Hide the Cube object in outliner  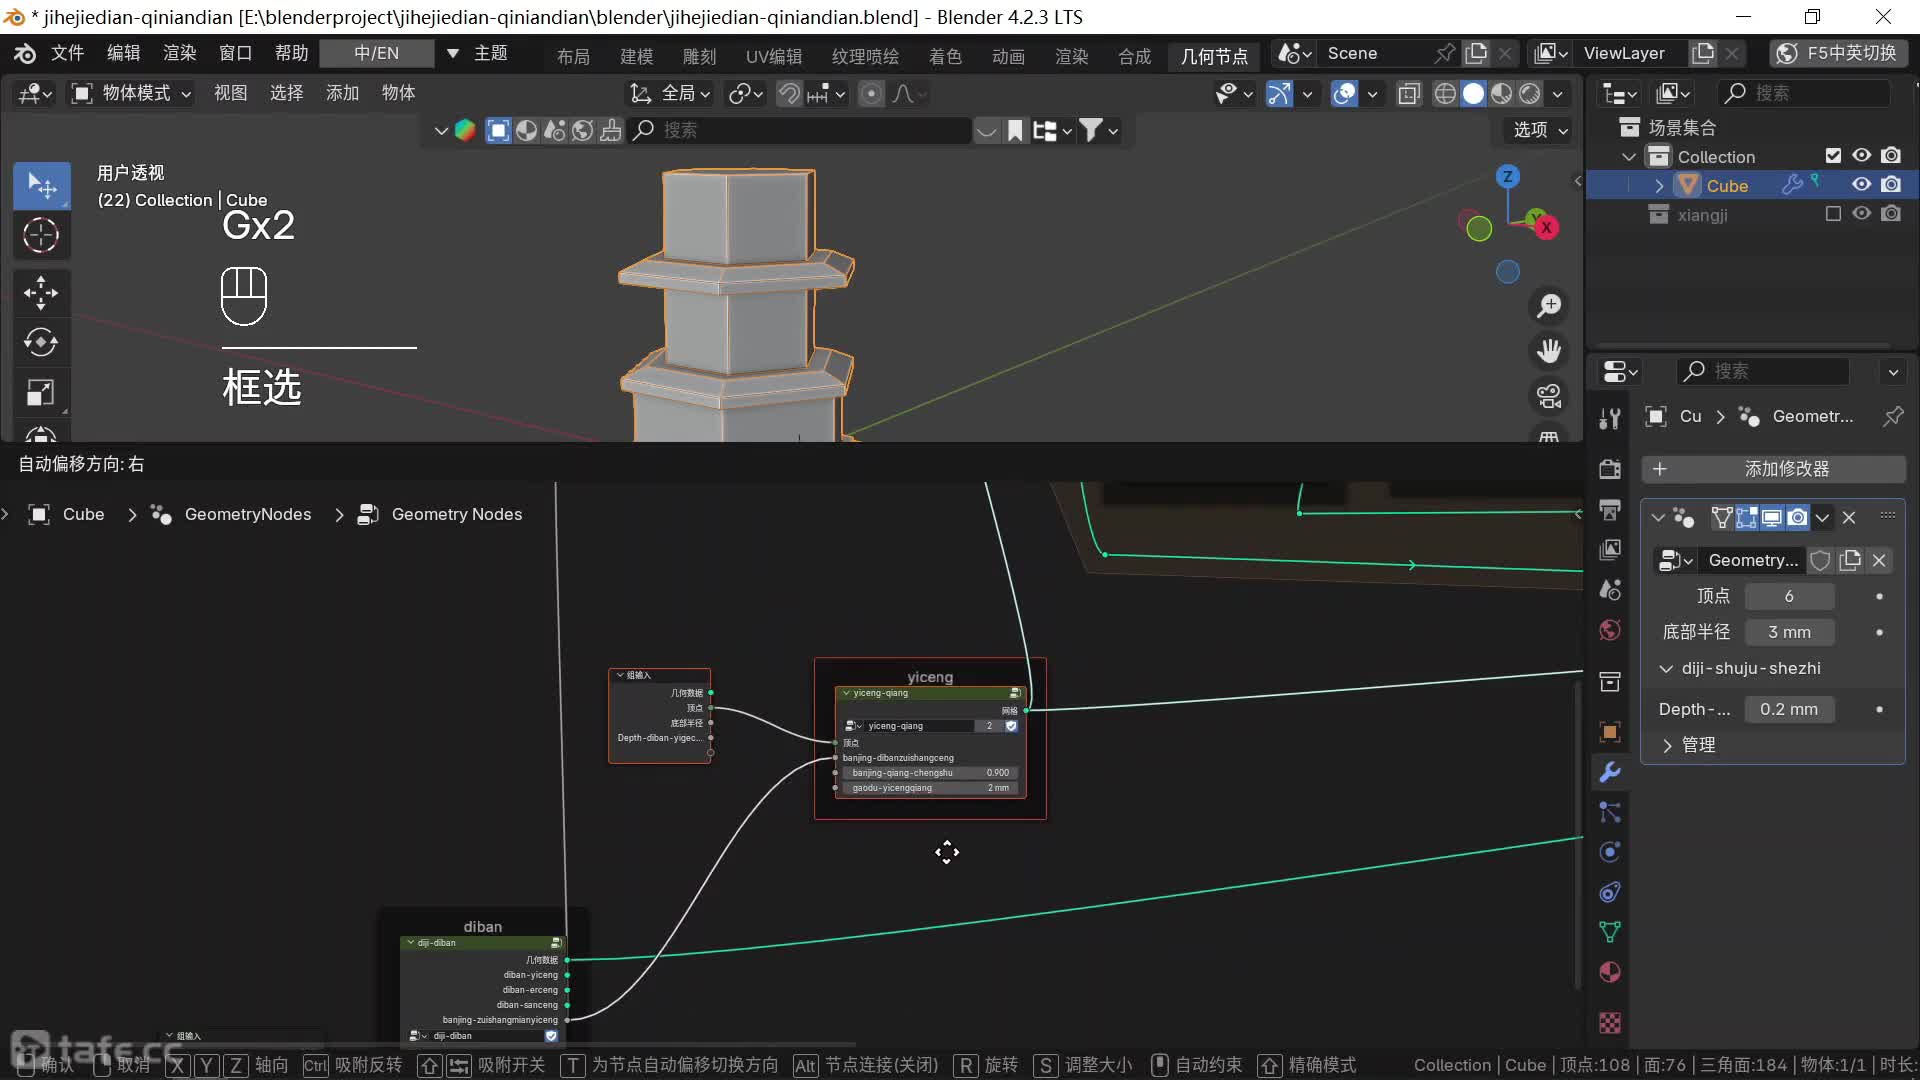[x=1861, y=185]
